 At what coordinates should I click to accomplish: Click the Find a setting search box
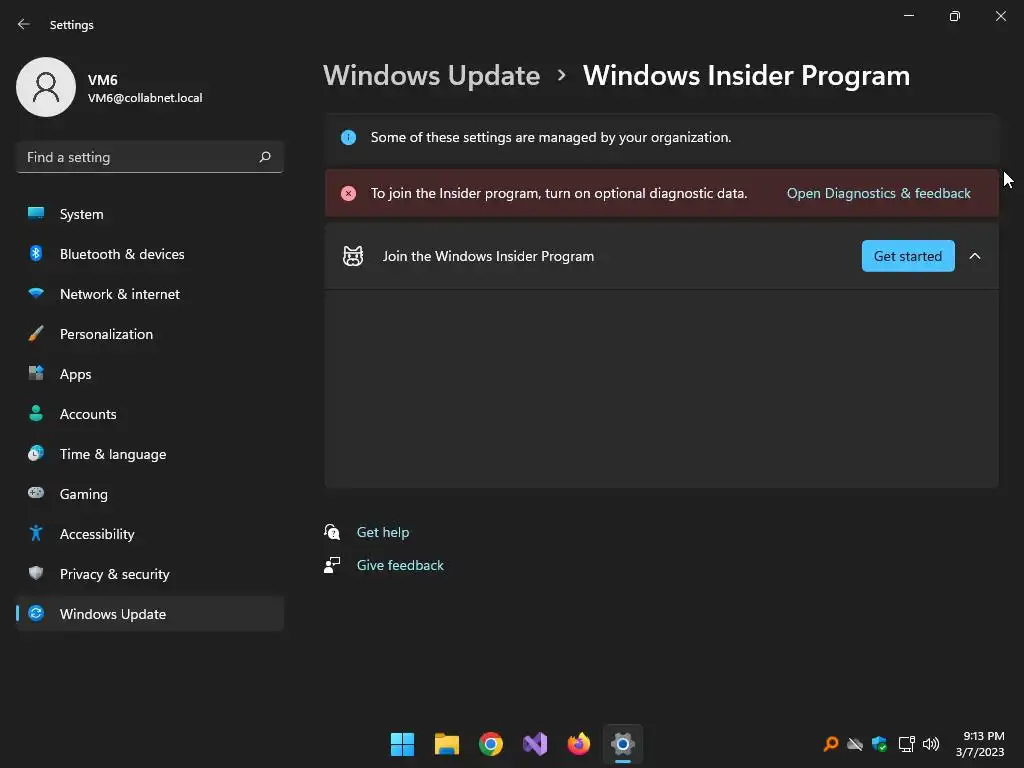[x=150, y=157]
